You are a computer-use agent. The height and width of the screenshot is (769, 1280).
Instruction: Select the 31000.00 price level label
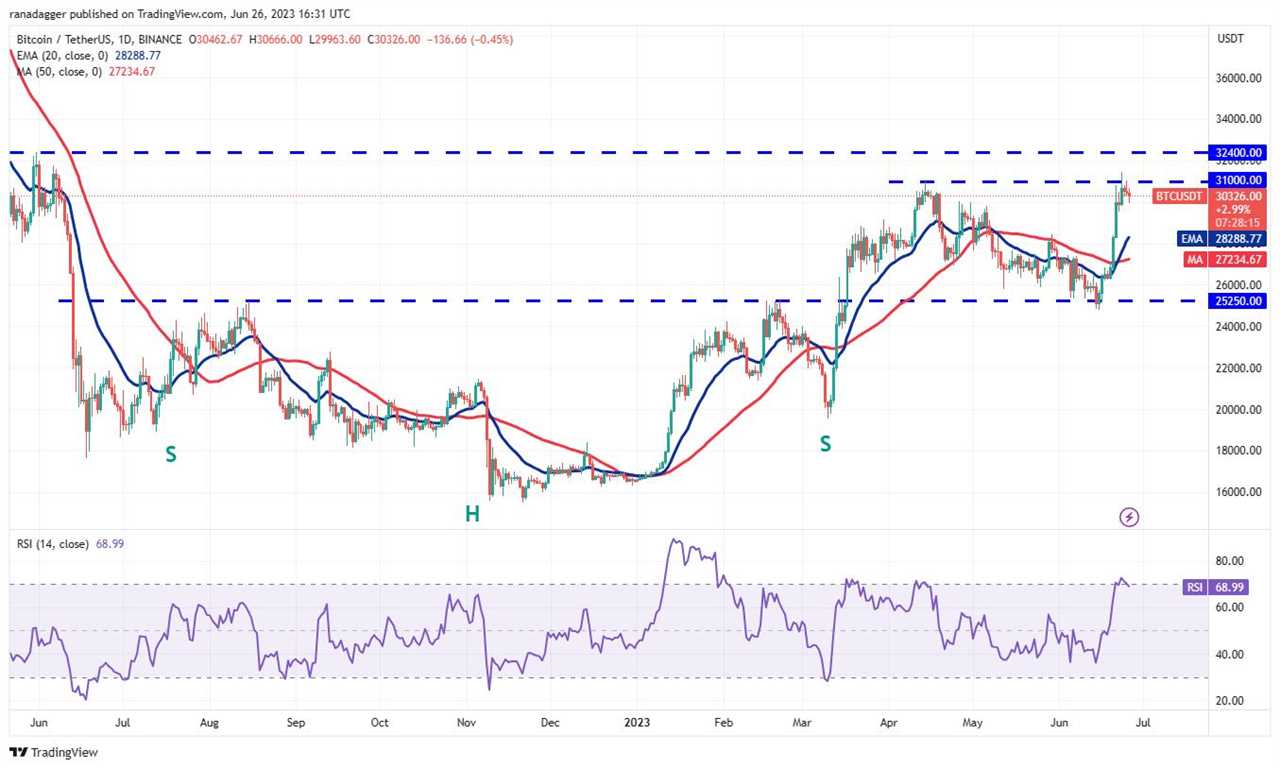coord(1239,180)
